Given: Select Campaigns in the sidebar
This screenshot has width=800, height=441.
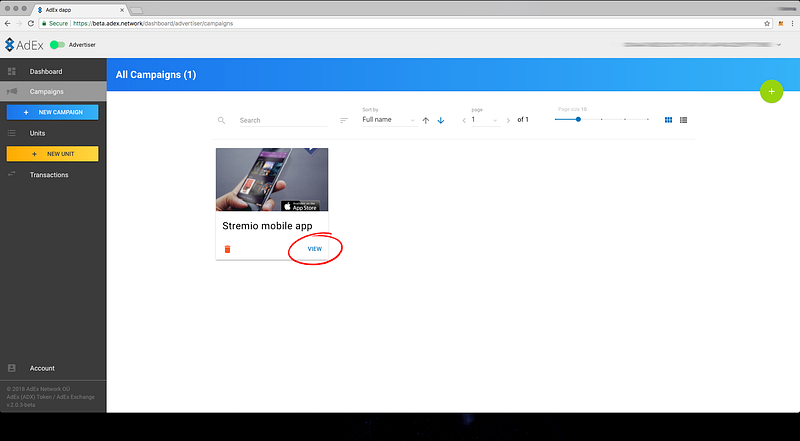Looking at the screenshot, I should point(53,91).
